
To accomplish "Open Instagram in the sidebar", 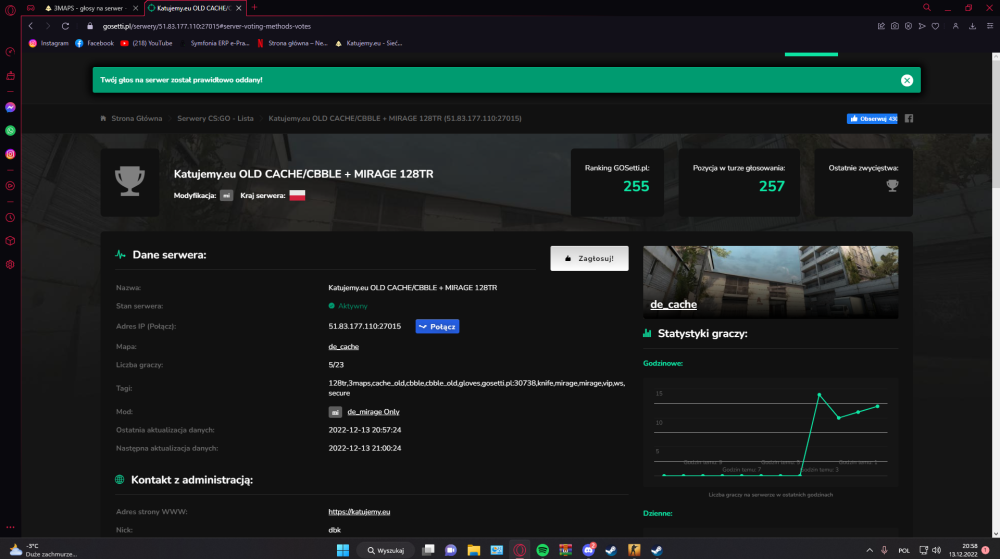I will (10, 154).
